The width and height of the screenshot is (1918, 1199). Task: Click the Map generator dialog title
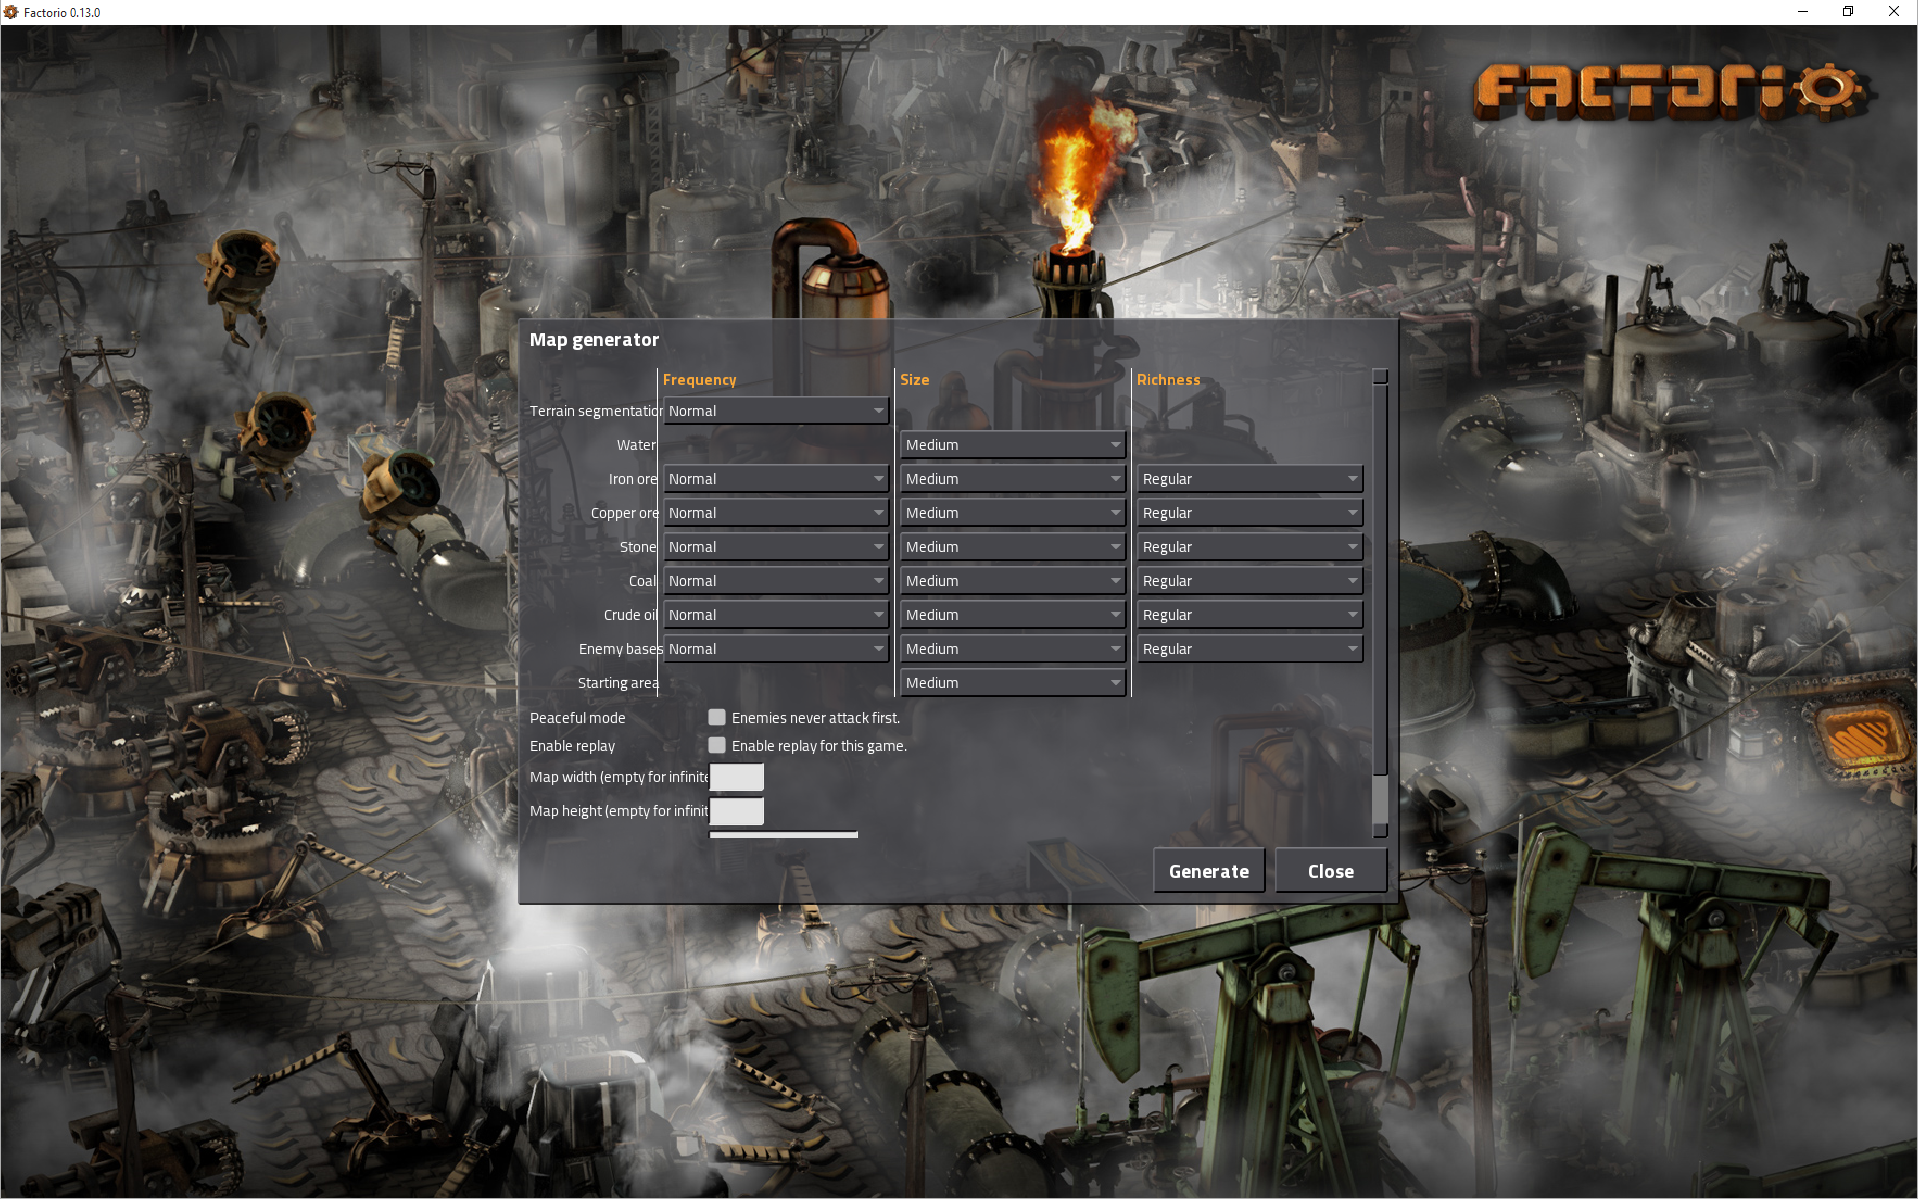click(x=595, y=340)
